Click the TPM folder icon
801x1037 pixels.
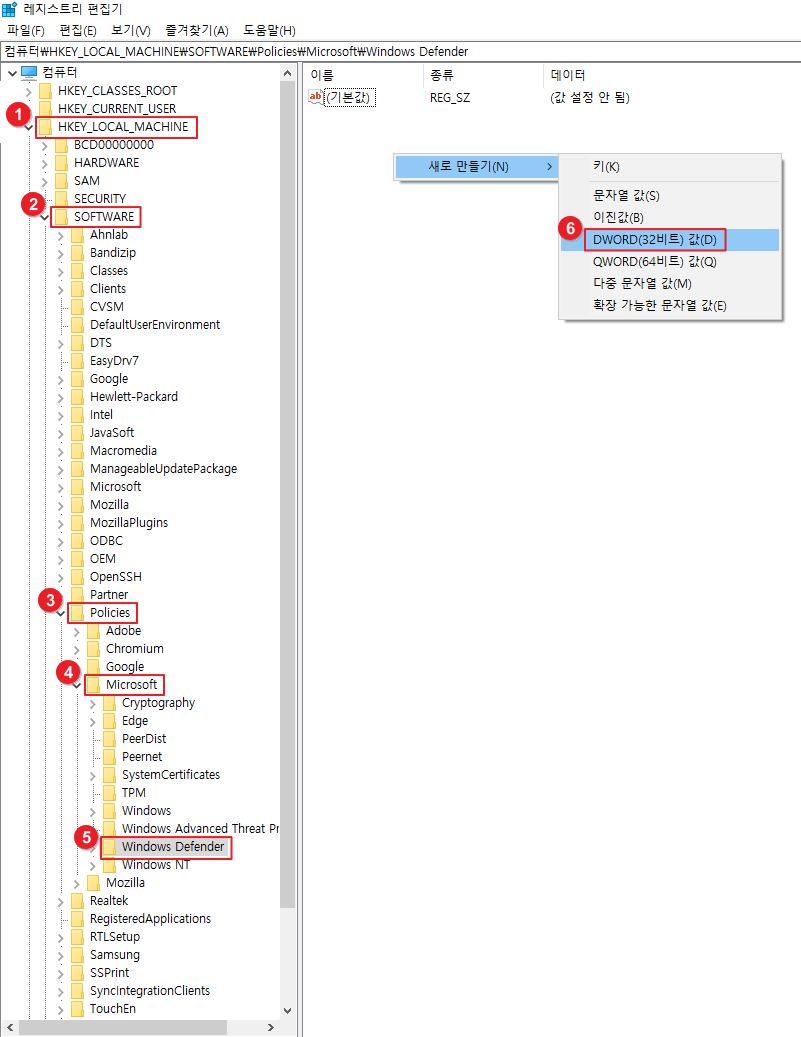pos(109,793)
